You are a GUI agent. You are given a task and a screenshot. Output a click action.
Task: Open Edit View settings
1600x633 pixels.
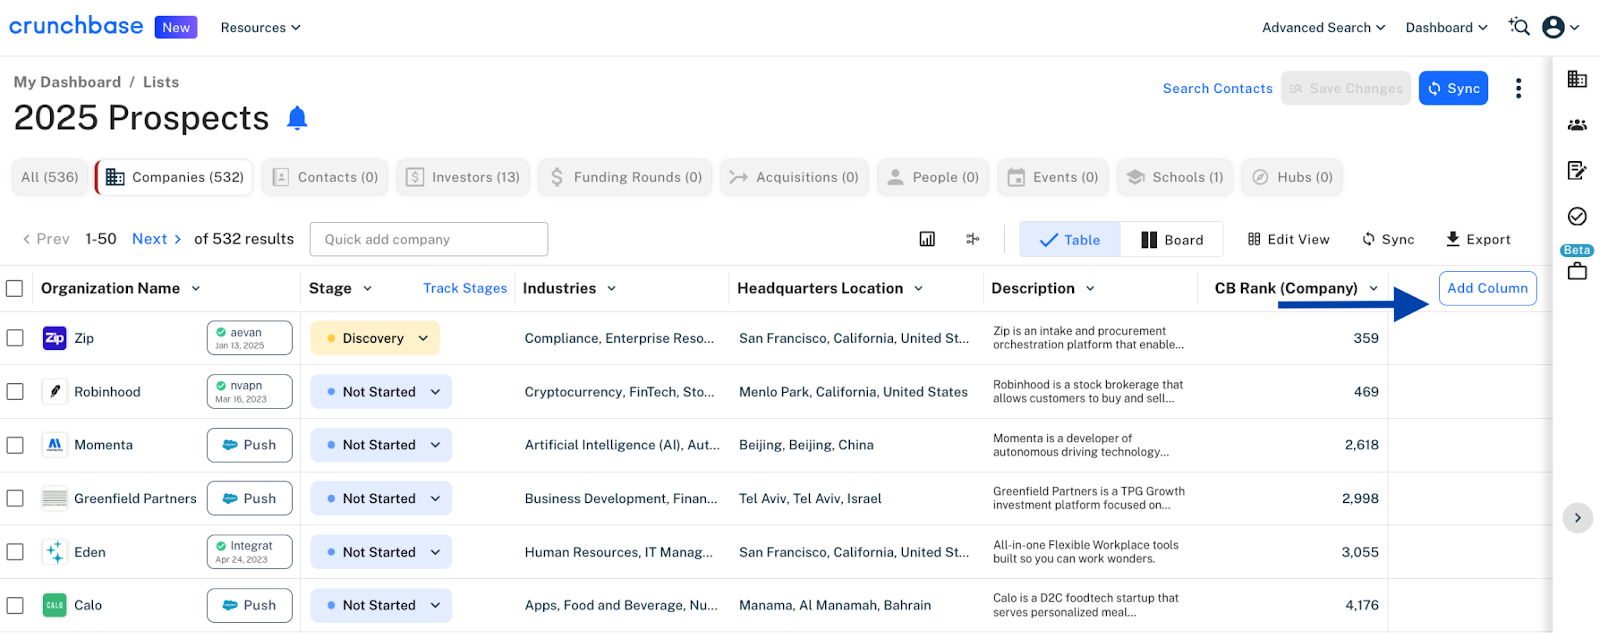[x=1289, y=239]
